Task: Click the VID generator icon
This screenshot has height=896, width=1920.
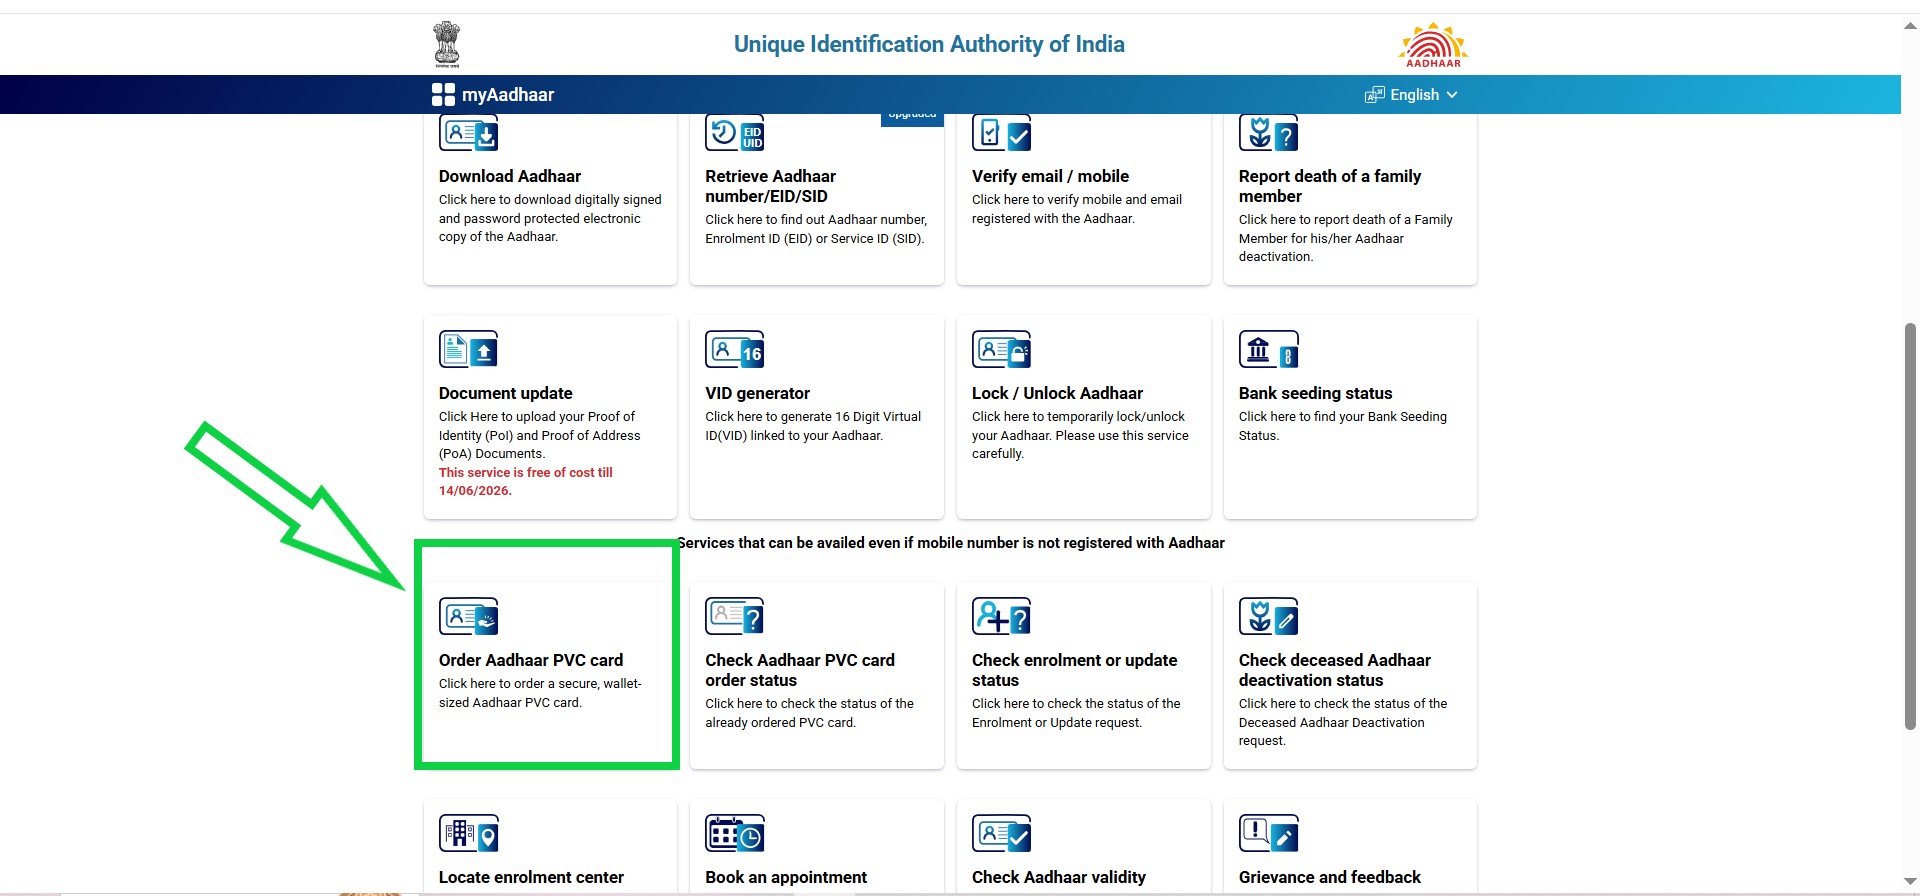Action: [735, 350]
